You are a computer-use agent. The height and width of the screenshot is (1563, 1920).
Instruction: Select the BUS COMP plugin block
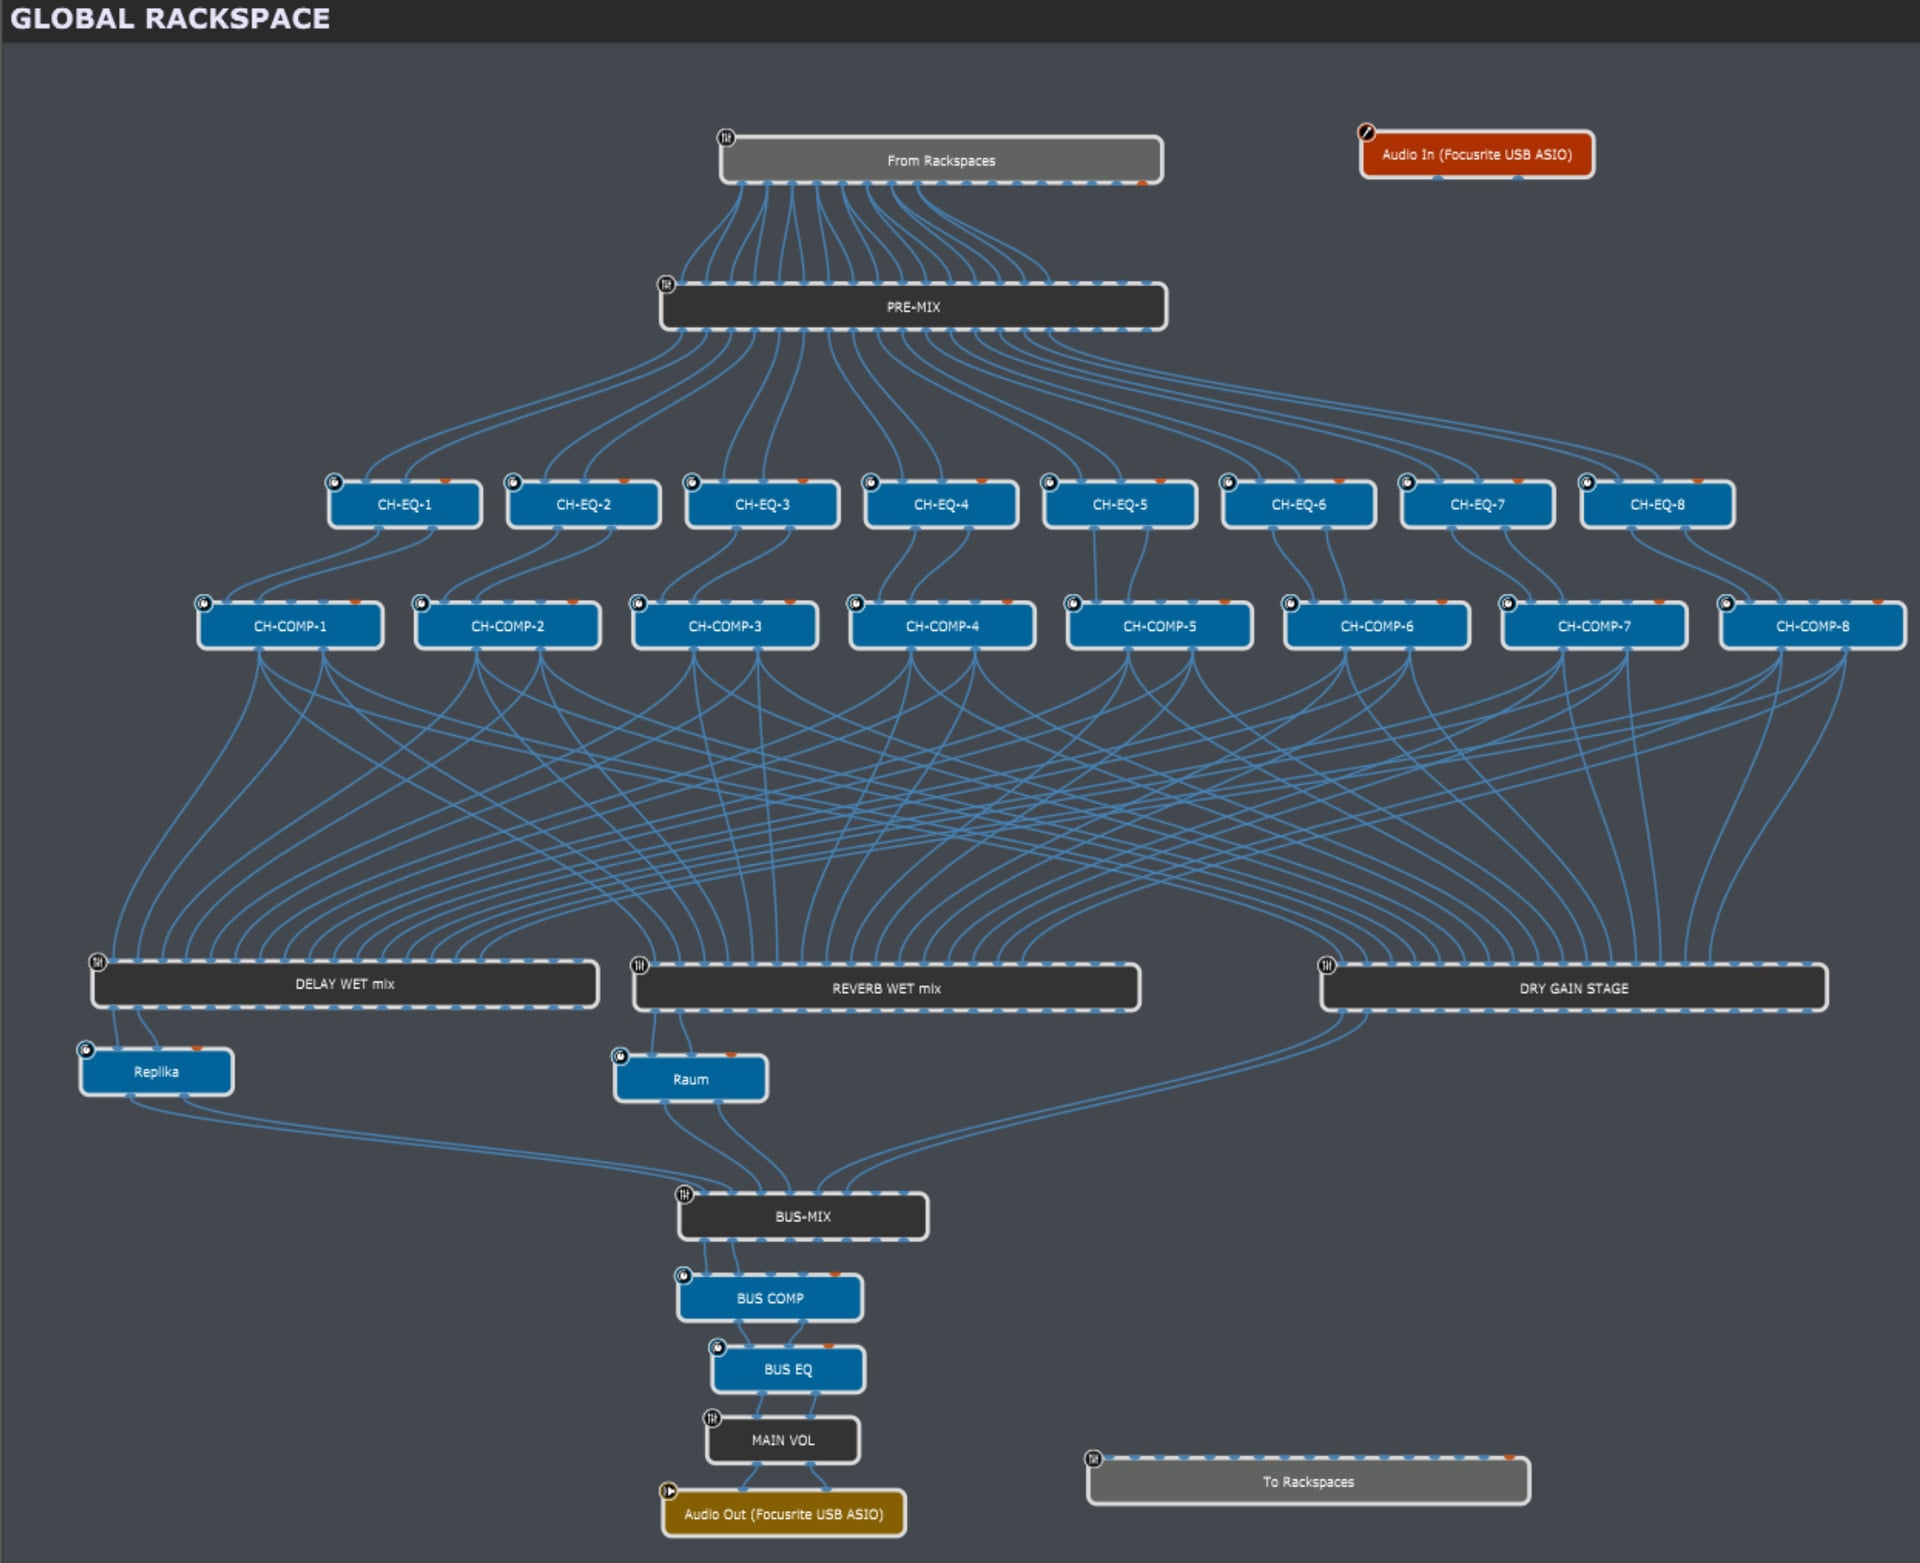coord(770,1299)
